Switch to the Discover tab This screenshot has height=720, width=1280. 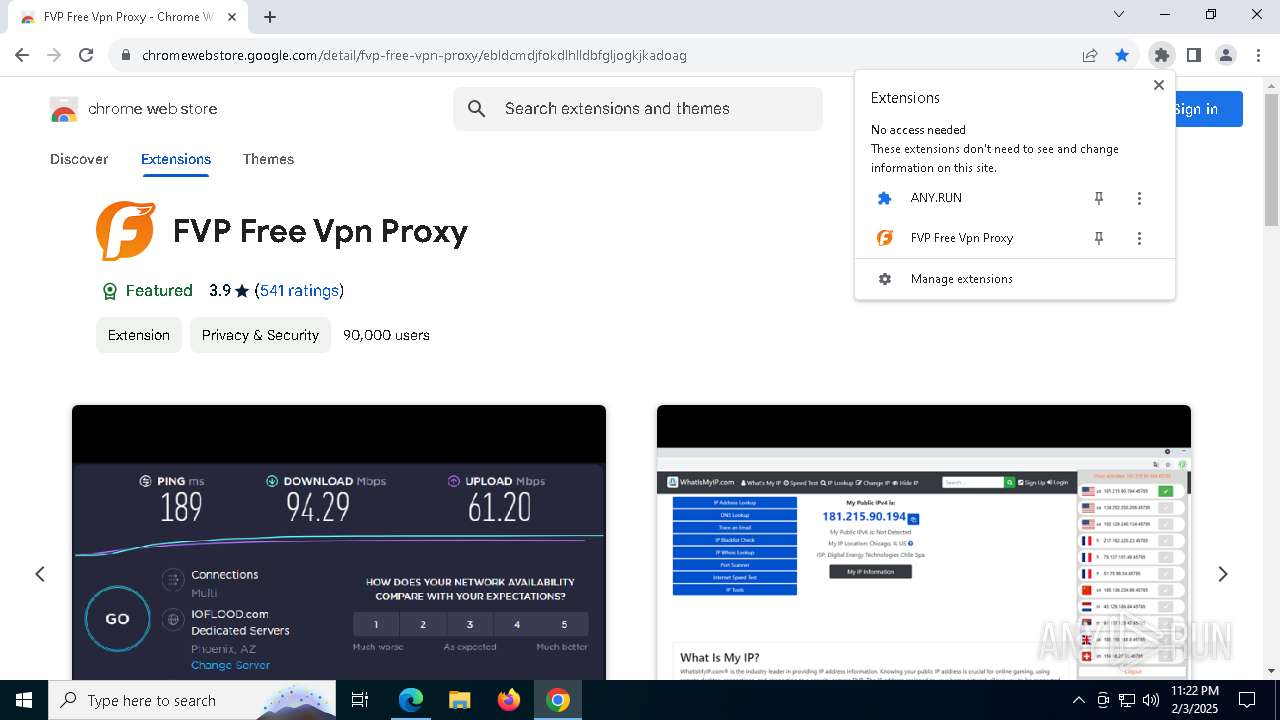[79, 159]
